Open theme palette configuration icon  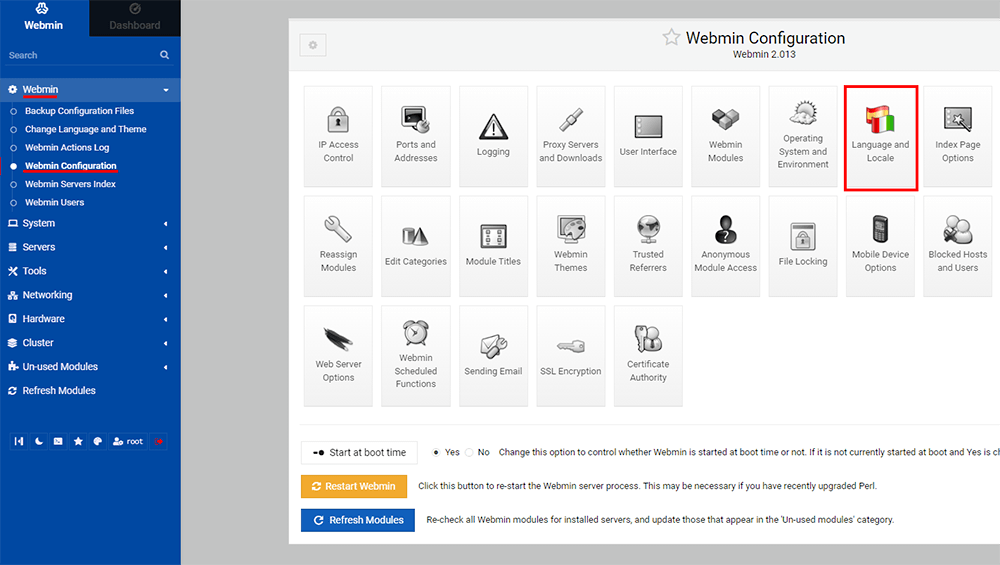tap(98, 441)
